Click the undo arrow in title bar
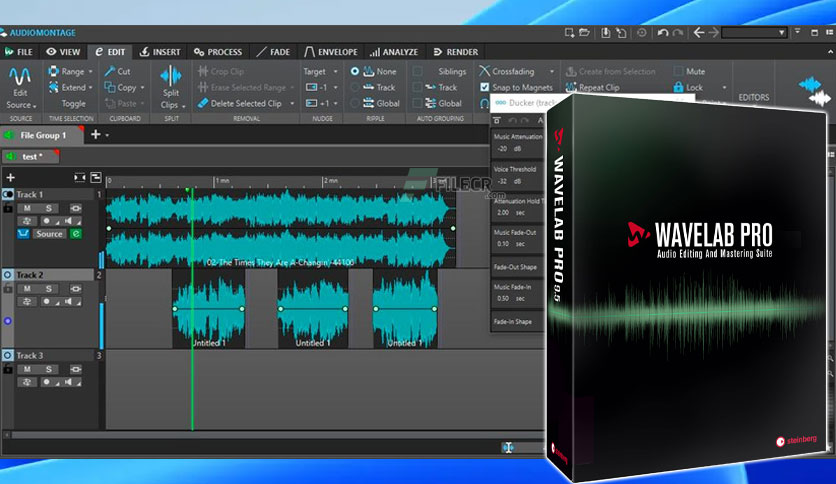 point(662,33)
